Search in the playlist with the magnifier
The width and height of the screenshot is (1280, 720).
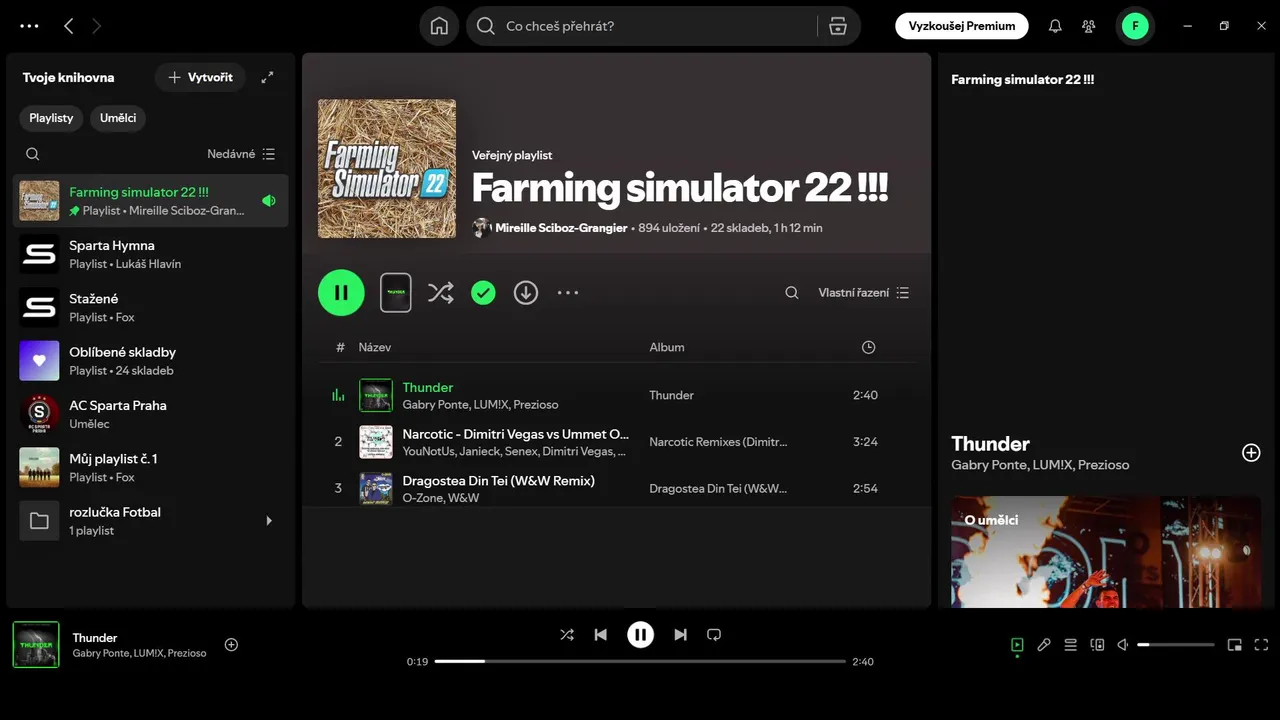[792, 293]
